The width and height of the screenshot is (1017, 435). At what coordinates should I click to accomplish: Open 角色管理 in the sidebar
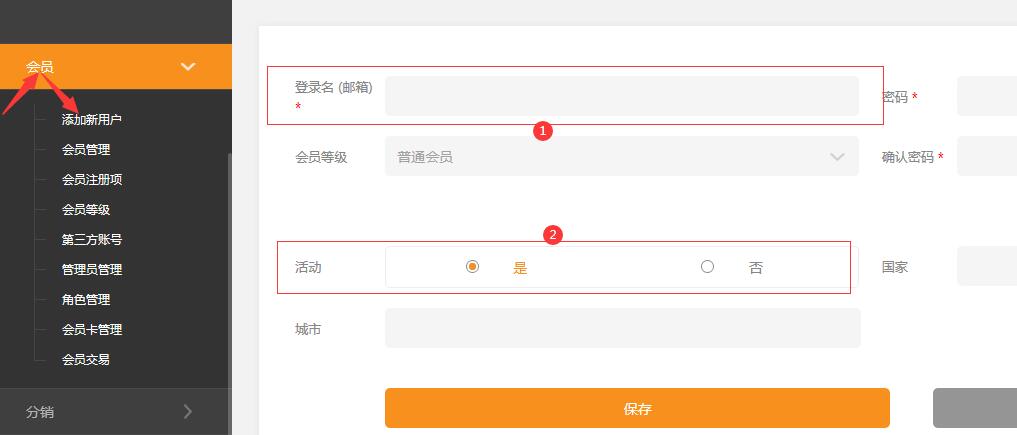pyautogui.click(x=86, y=299)
